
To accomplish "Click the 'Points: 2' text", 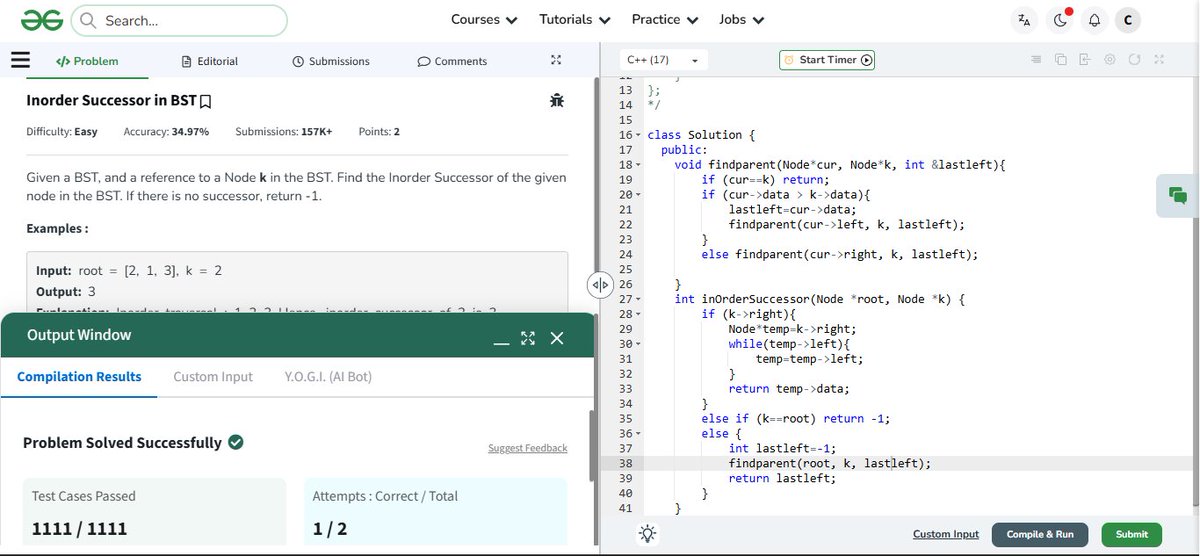I will coord(379,132).
